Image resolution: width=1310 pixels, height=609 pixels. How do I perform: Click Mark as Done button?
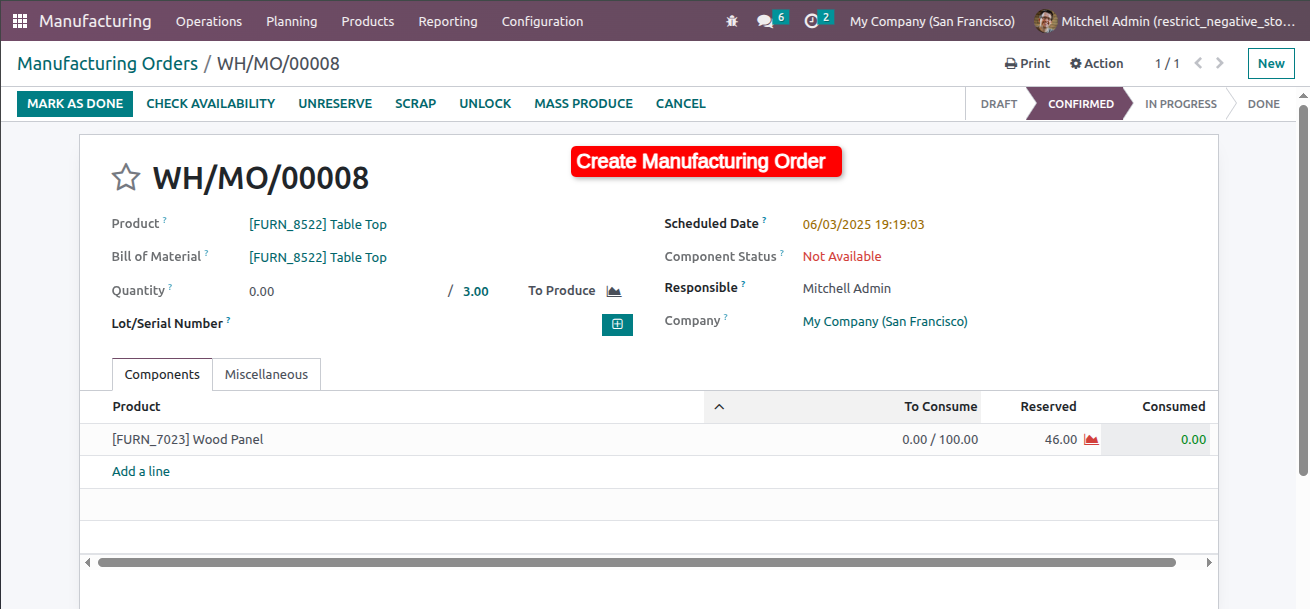click(x=75, y=104)
